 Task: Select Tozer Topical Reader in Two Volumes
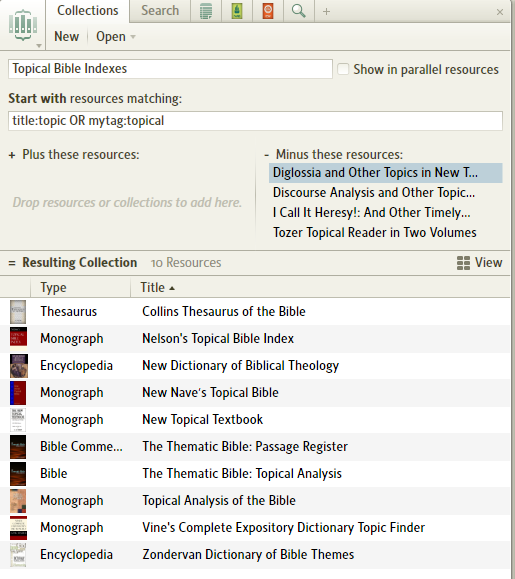pos(375,233)
